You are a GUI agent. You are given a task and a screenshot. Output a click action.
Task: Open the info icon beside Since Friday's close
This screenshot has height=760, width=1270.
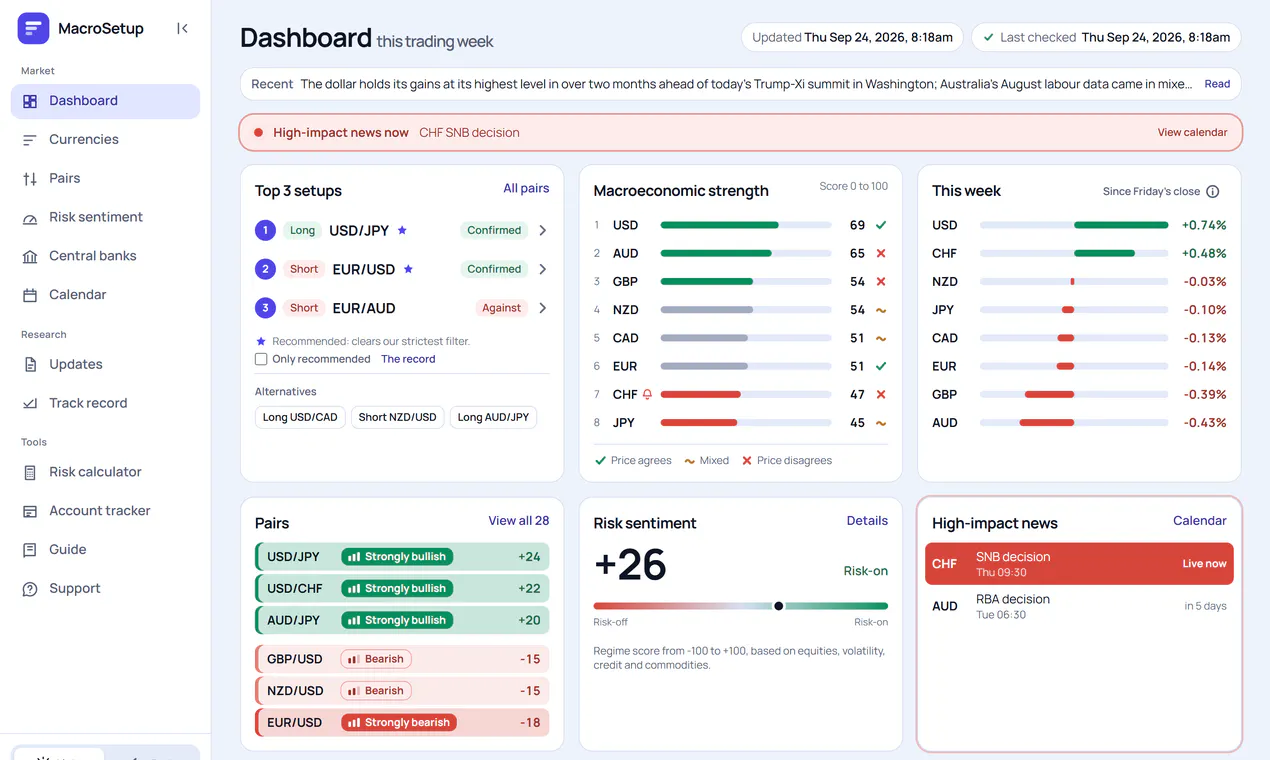pos(1212,191)
